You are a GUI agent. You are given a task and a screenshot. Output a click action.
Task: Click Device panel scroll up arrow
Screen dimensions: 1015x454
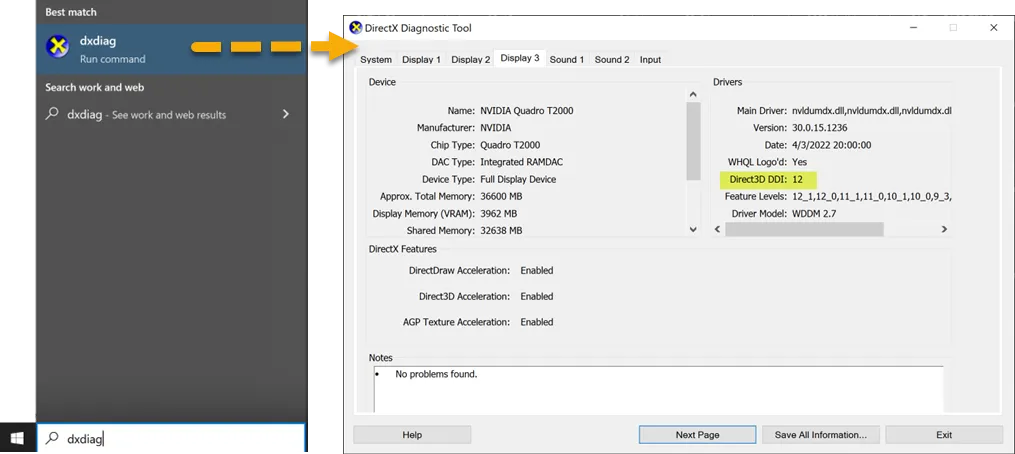pyautogui.click(x=693, y=95)
